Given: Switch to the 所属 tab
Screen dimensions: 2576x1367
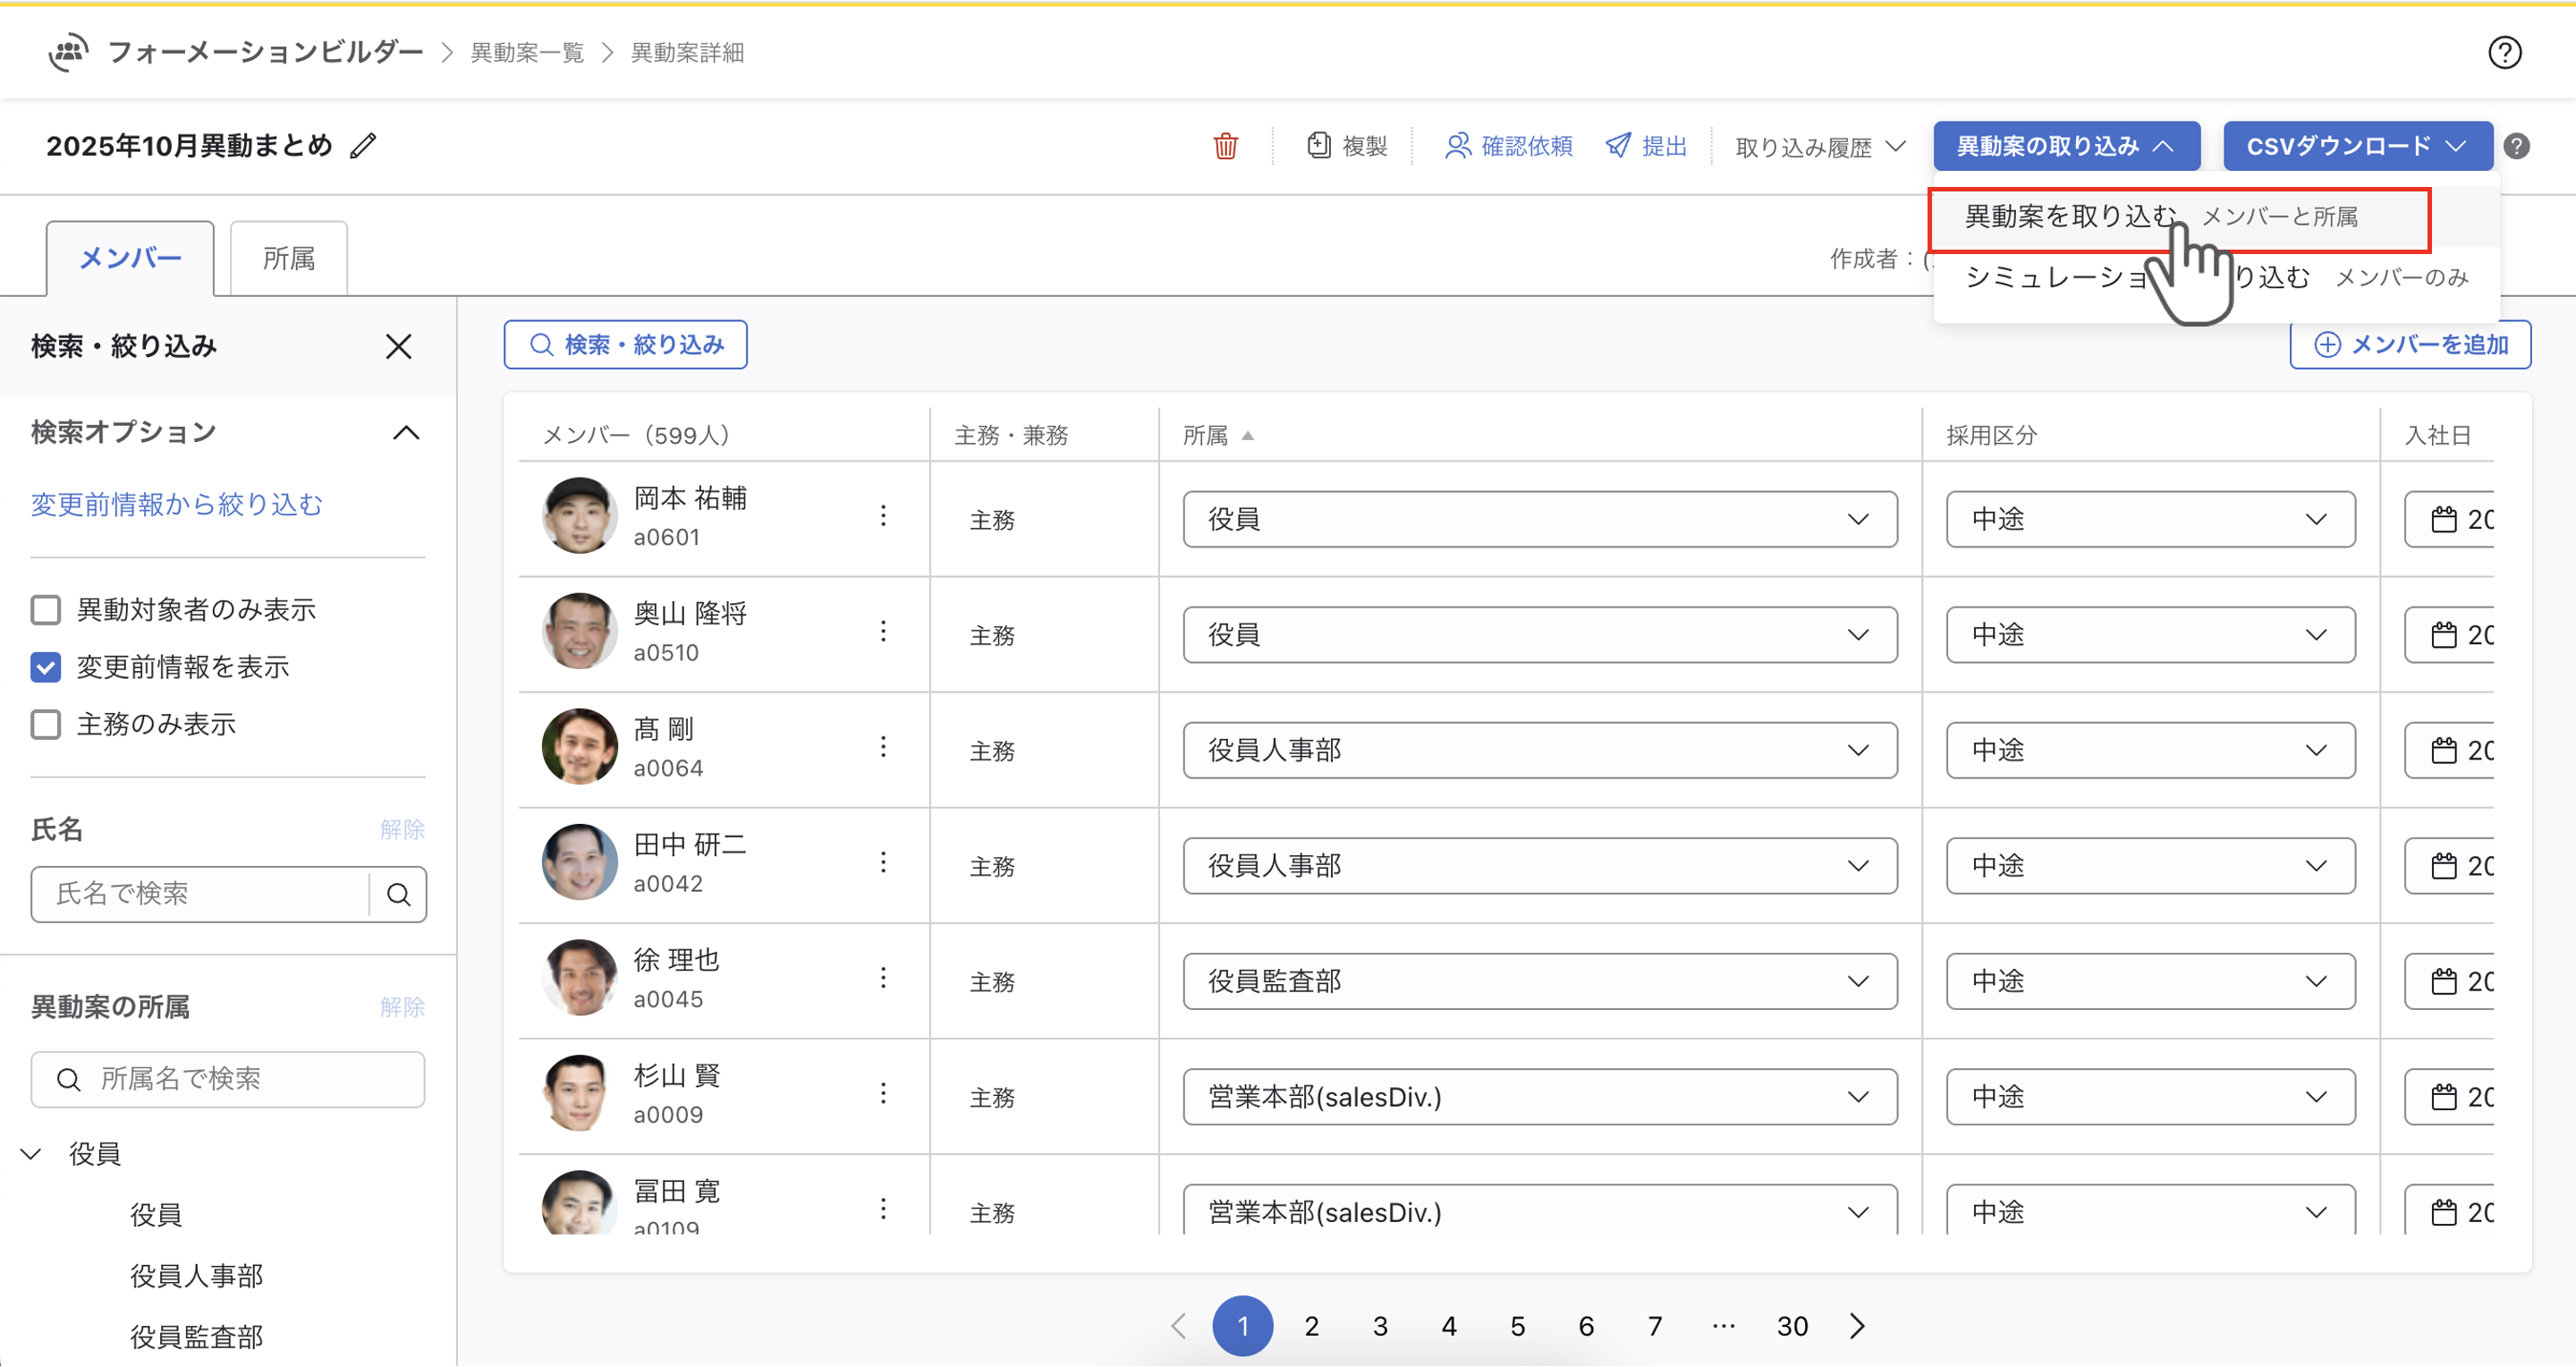Looking at the screenshot, I should [x=289, y=259].
